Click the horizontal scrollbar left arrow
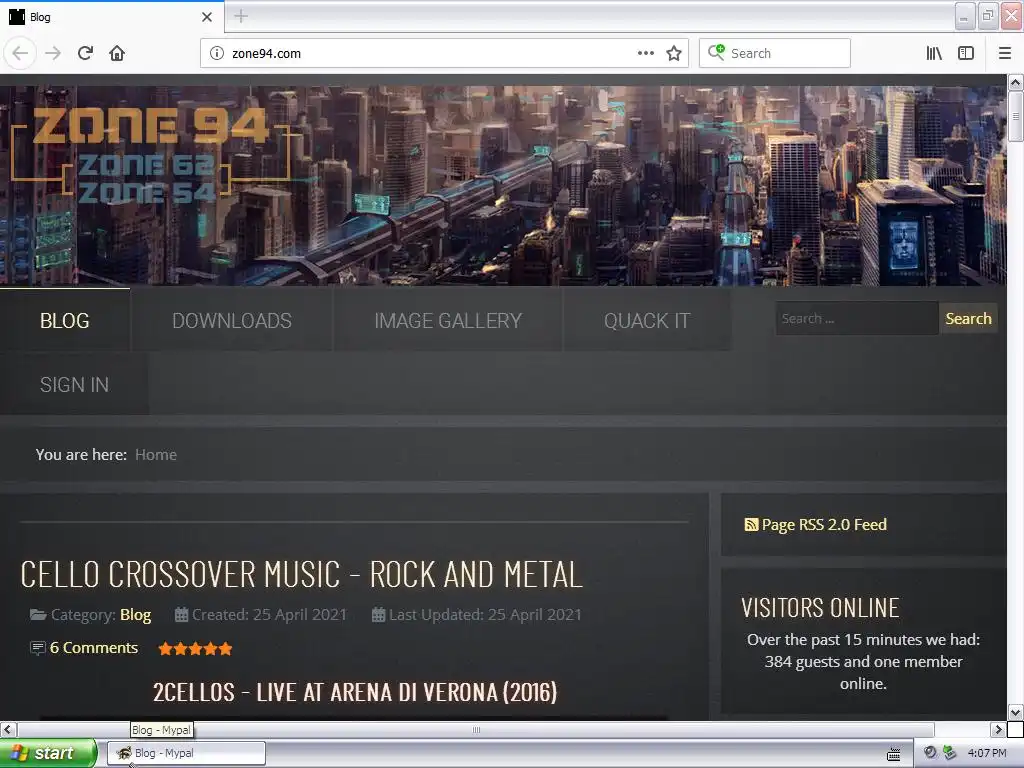The image size is (1024, 768). (8, 729)
